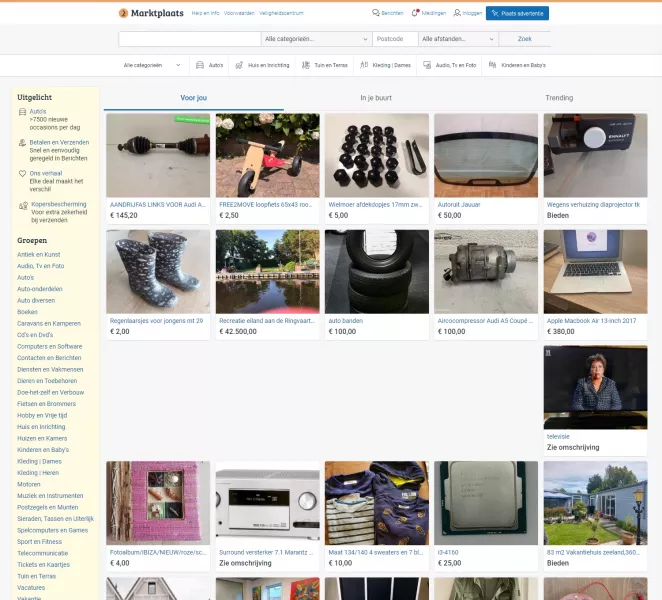
Task: Open the FREE2MOVE loopfiets listing image
Action: tap(268, 155)
